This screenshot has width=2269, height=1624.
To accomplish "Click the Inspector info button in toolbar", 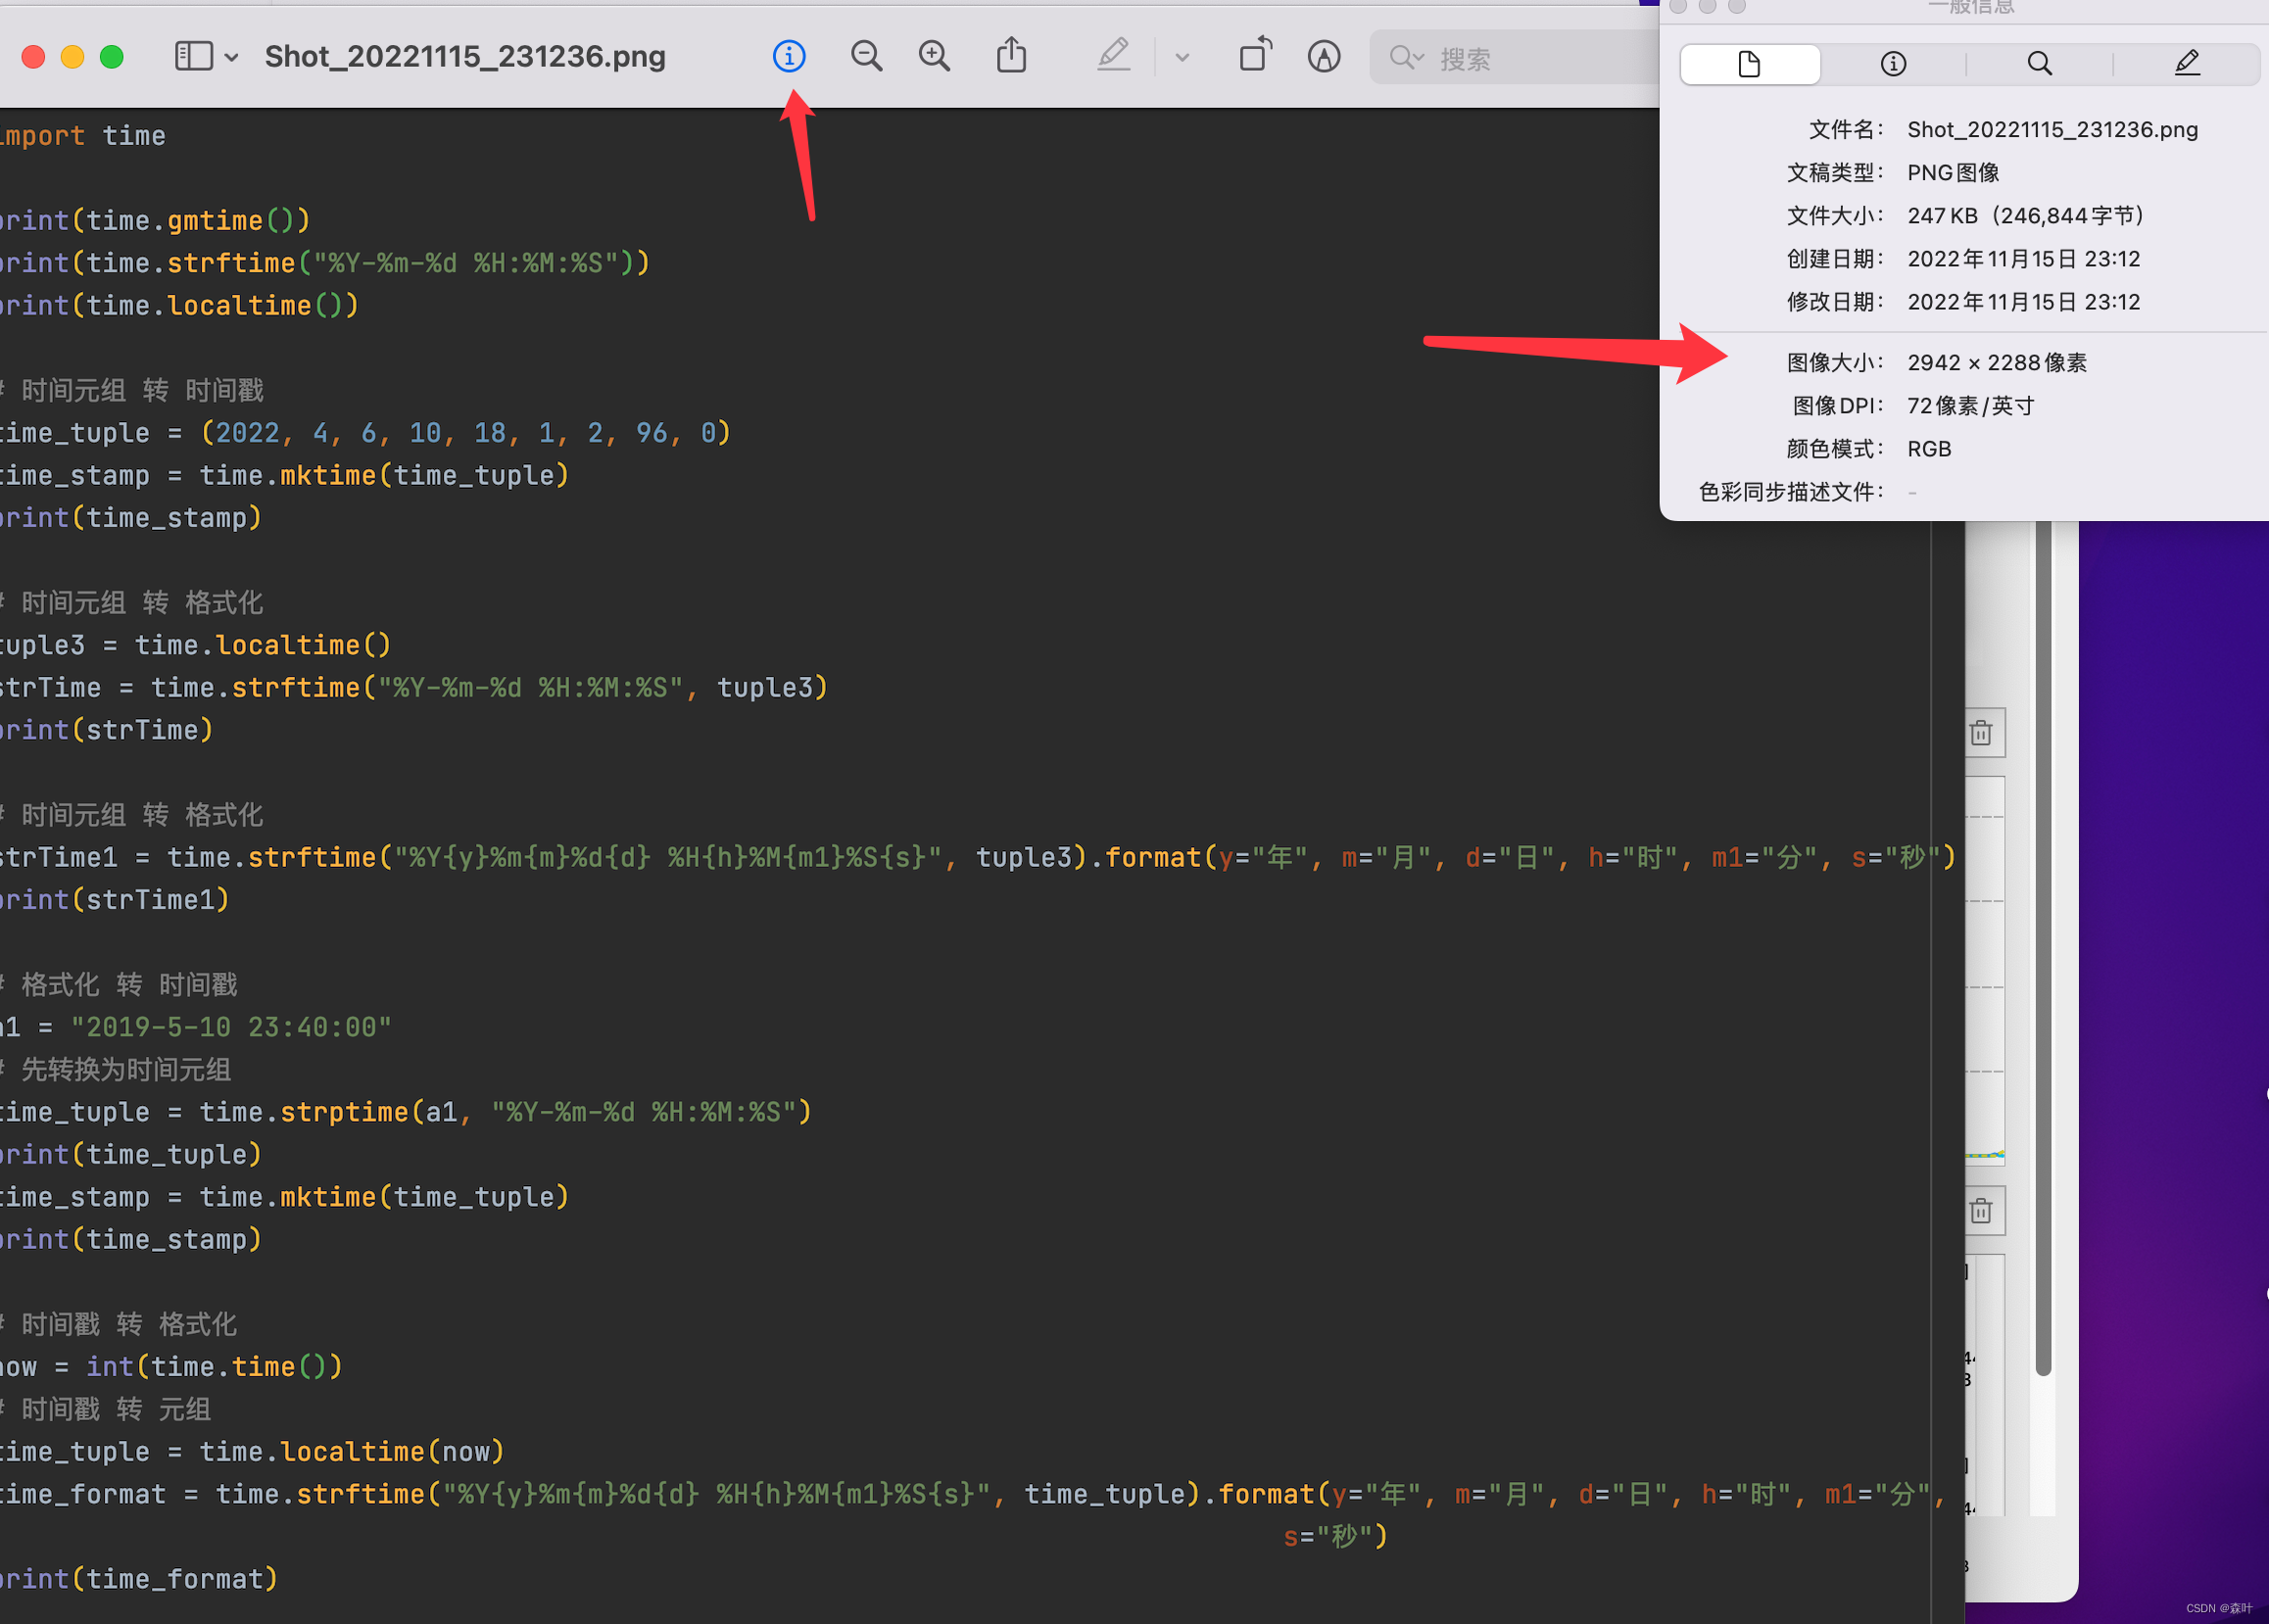I will click(x=789, y=56).
